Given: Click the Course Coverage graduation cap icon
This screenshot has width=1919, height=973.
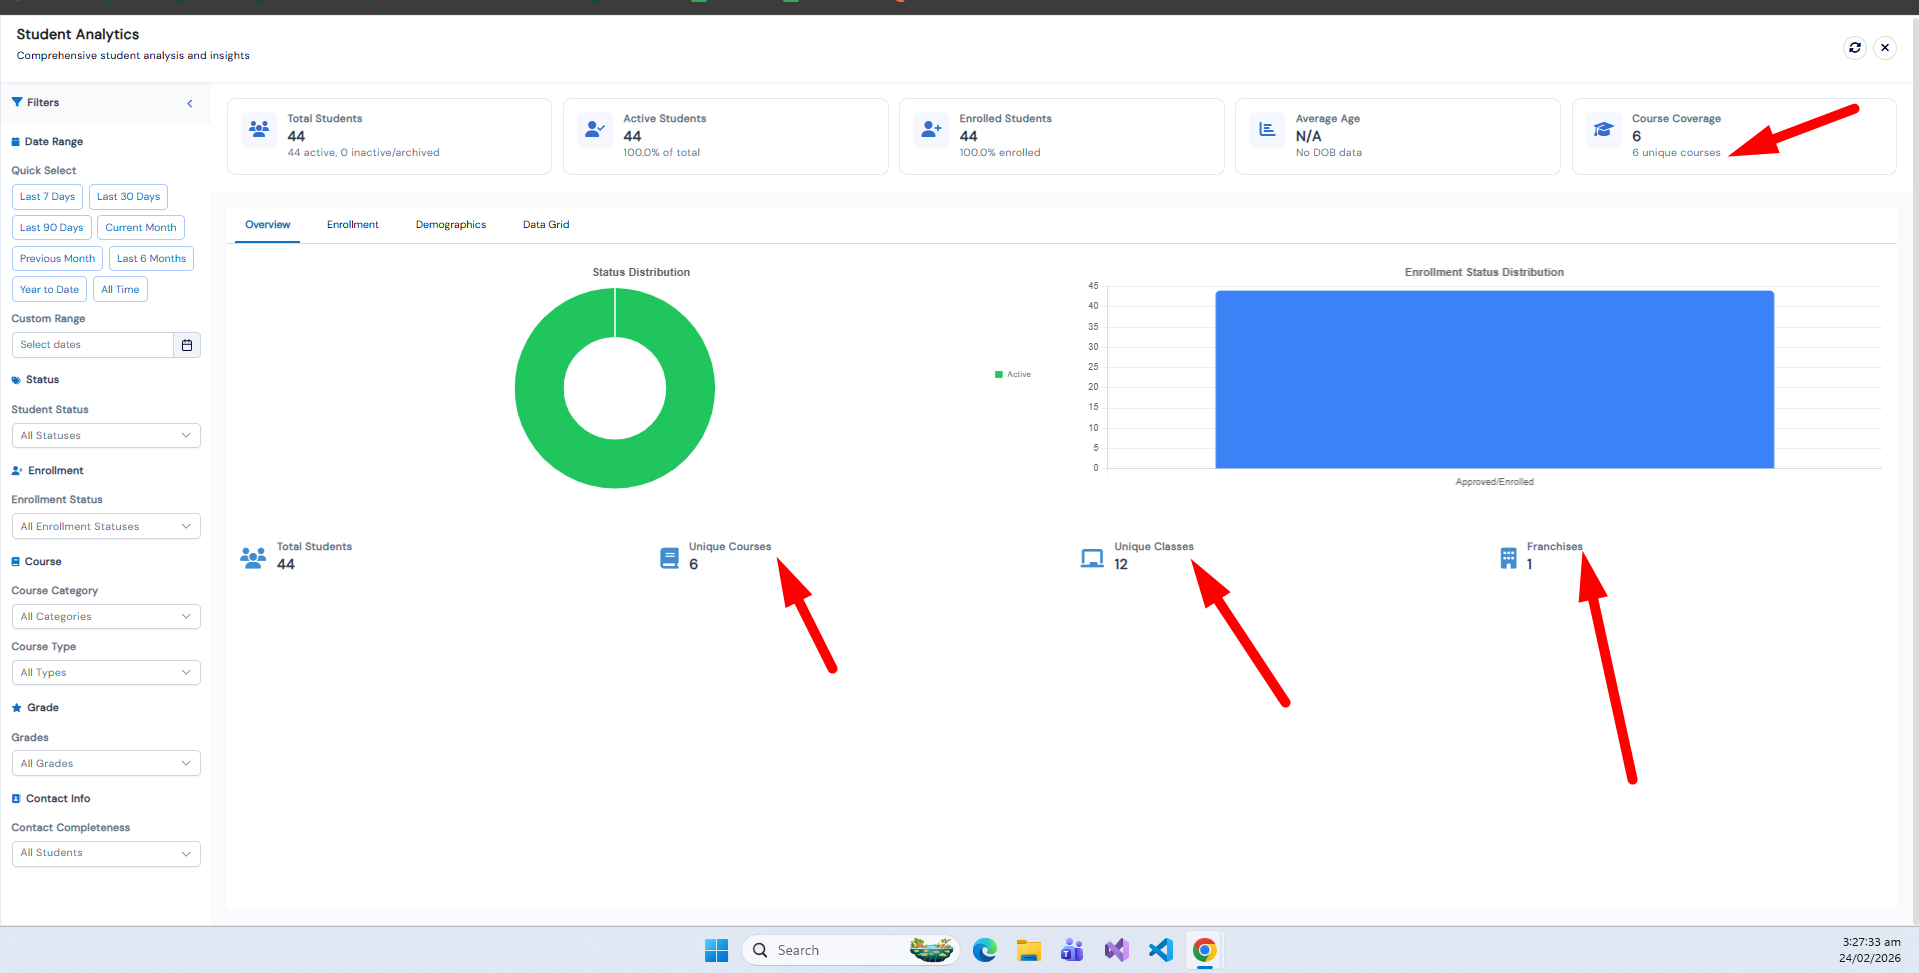Looking at the screenshot, I should coord(1604,129).
